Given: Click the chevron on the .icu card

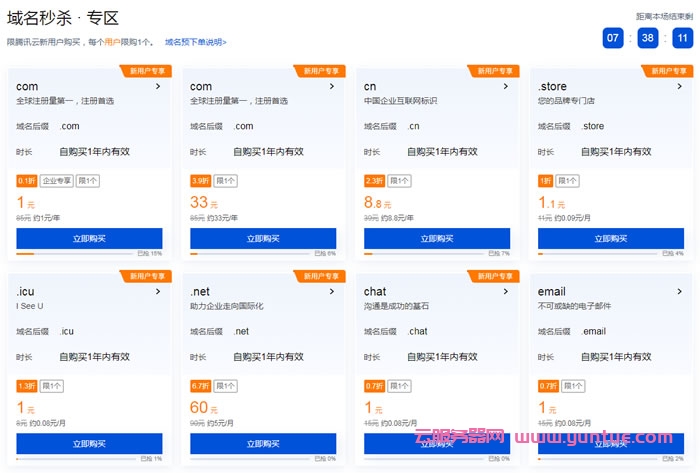Looking at the screenshot, I should coord(158,292).
